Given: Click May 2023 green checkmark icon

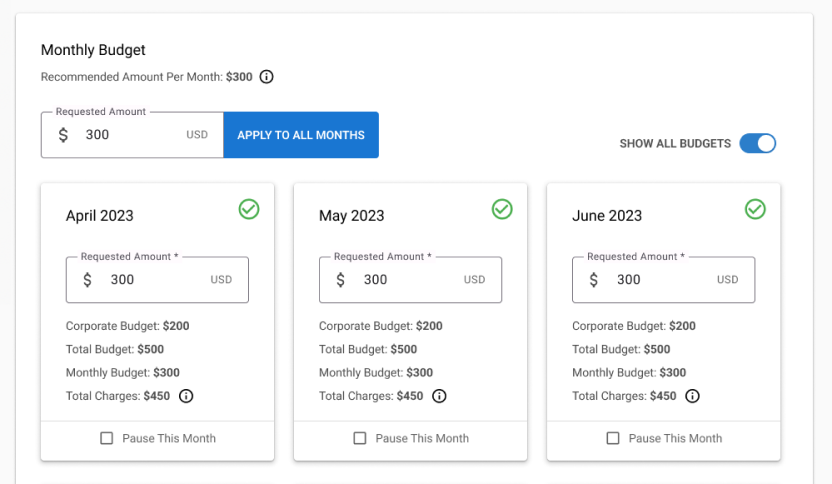Looking at the screenshot, I should pos(502,209).
